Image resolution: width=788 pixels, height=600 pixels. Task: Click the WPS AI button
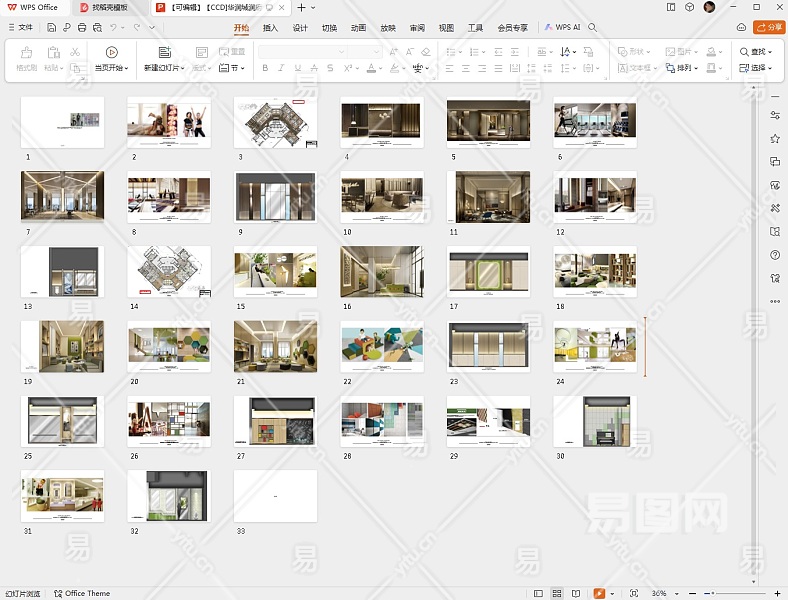562,28
